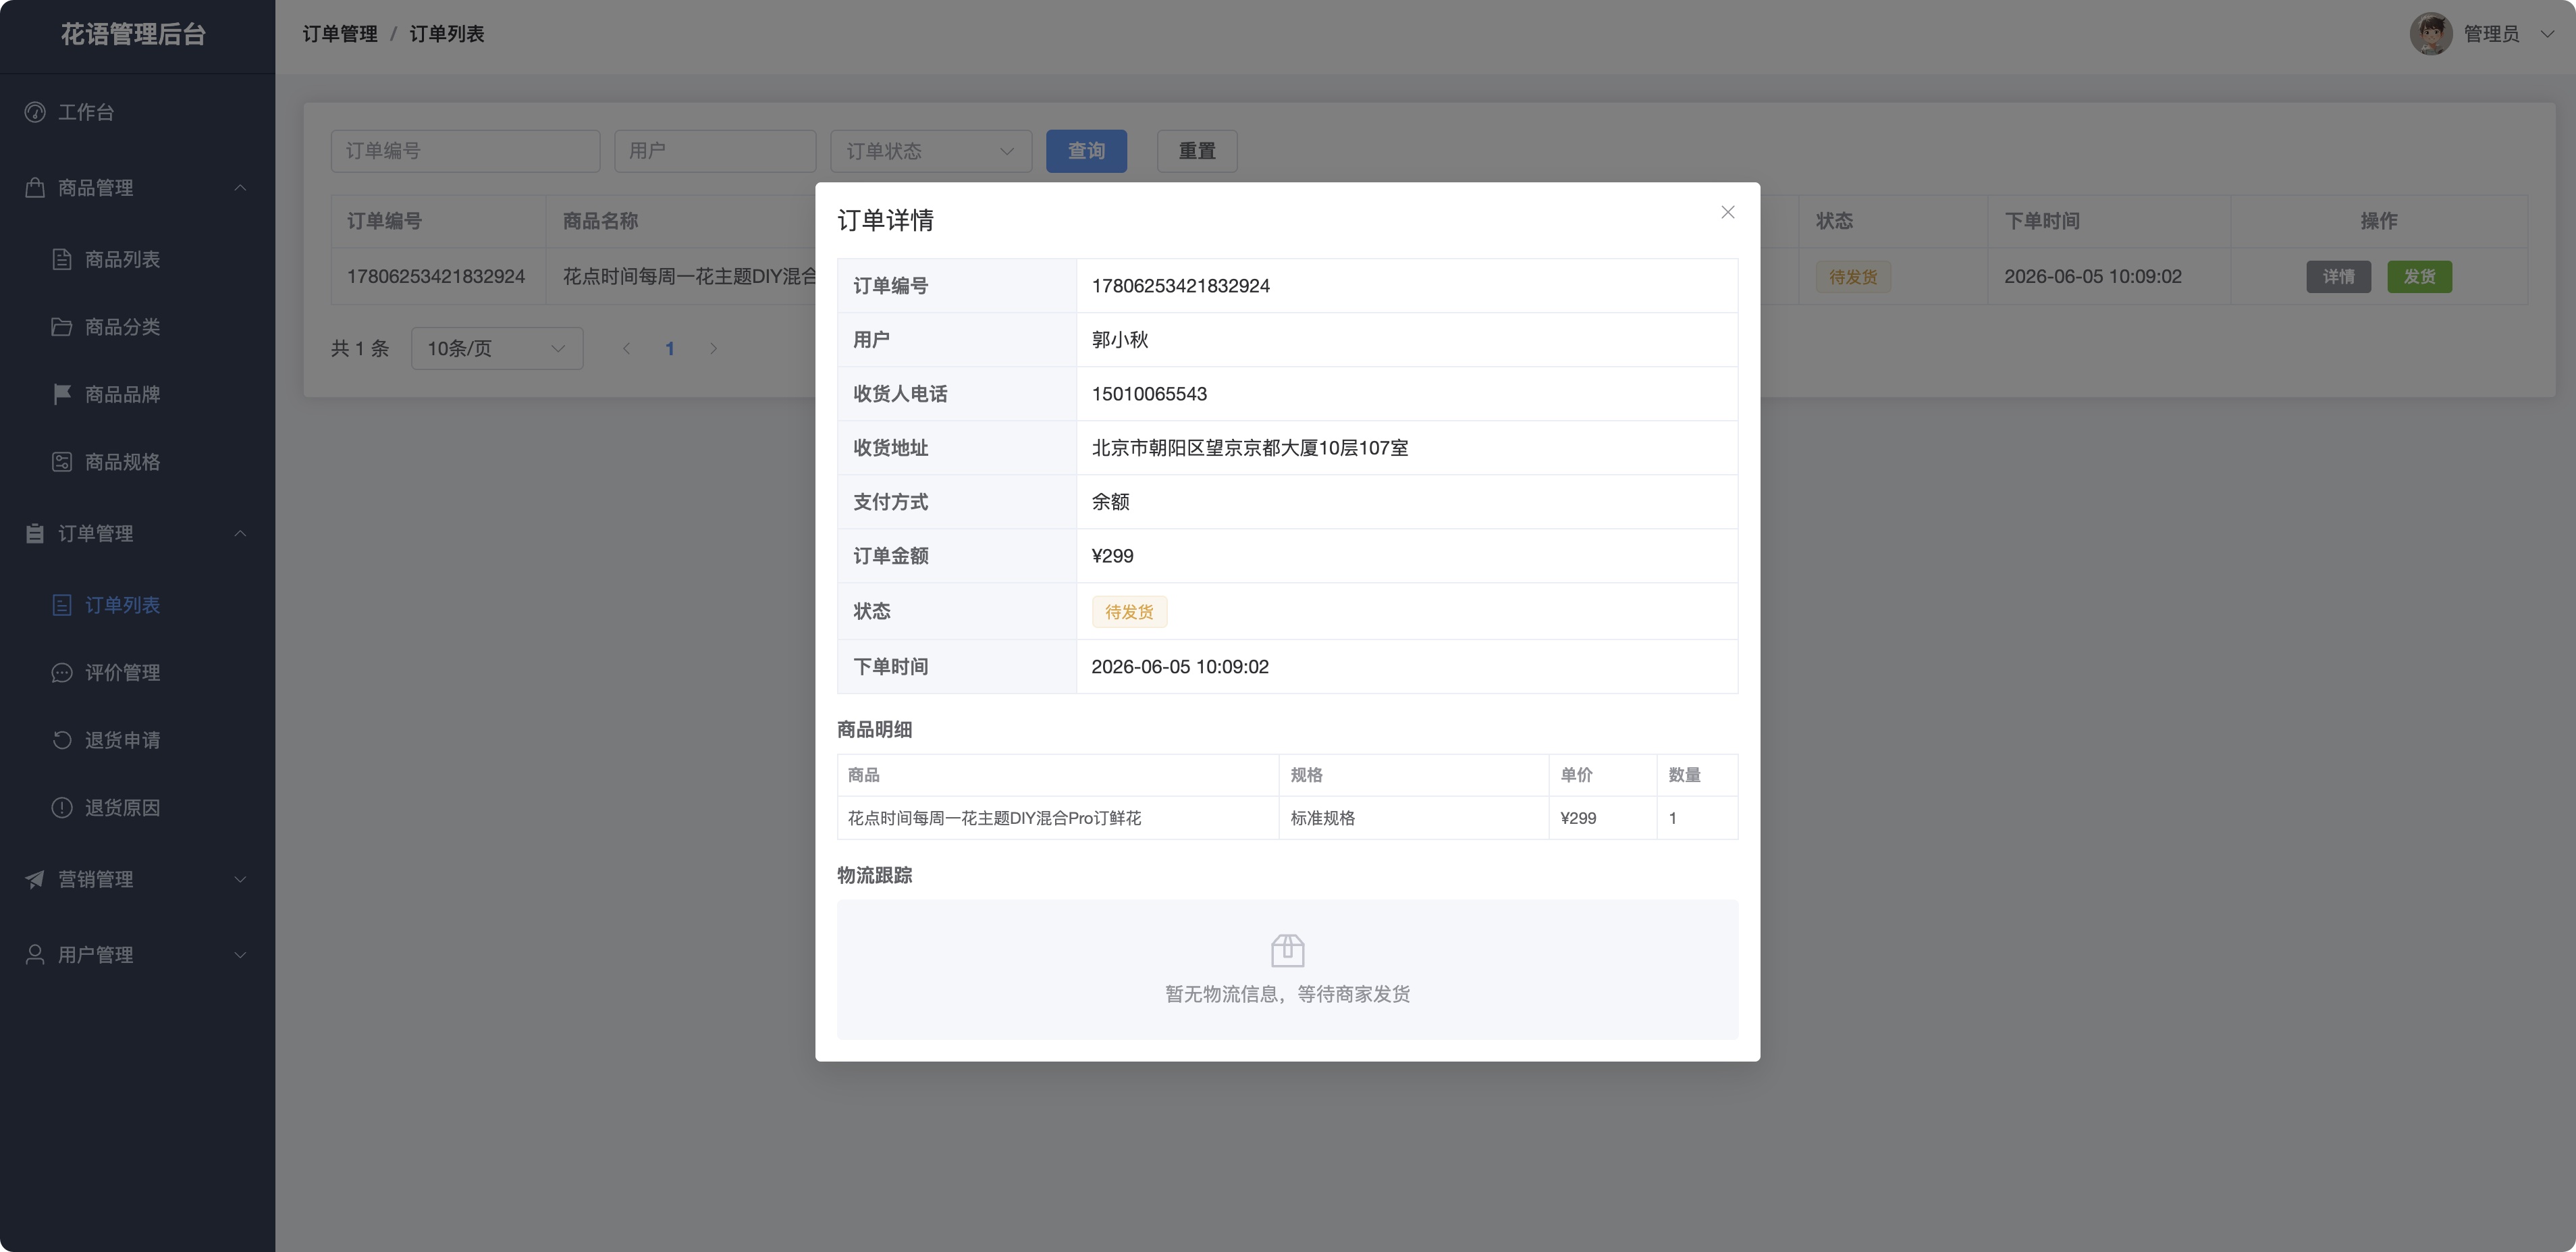2576x1252 pixels.
Task: Click the 评价管理 chat bubble icon
Action: tap(62, 672)
